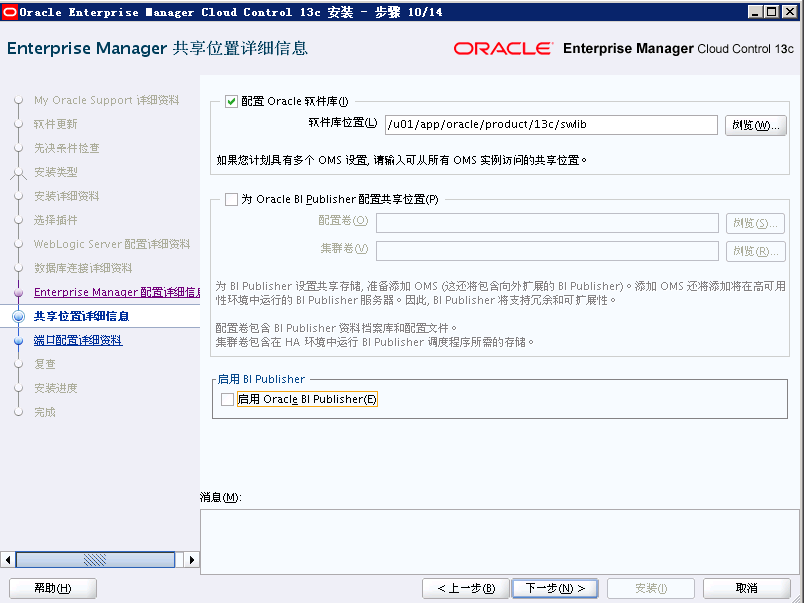Open Enterprise Manager 配置详细信息 step link
Image resolution: width=804 pixels, height=603 pixels.
[x=117, y=292]
